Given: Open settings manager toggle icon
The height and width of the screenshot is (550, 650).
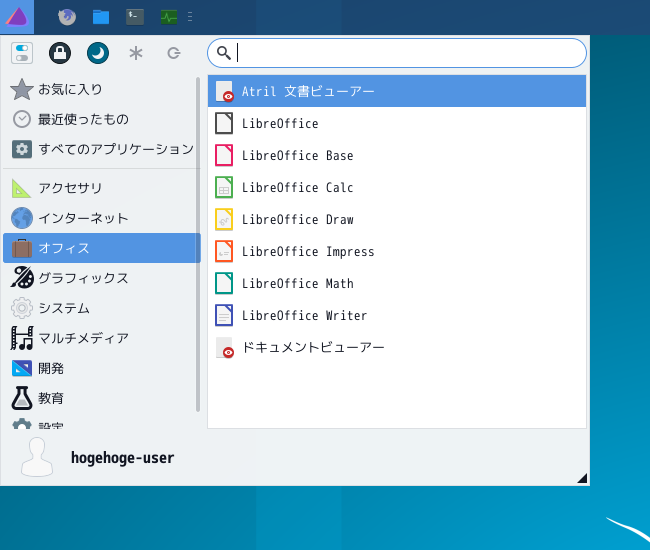Looking at the screenshot, I should [x=22, y=53].
